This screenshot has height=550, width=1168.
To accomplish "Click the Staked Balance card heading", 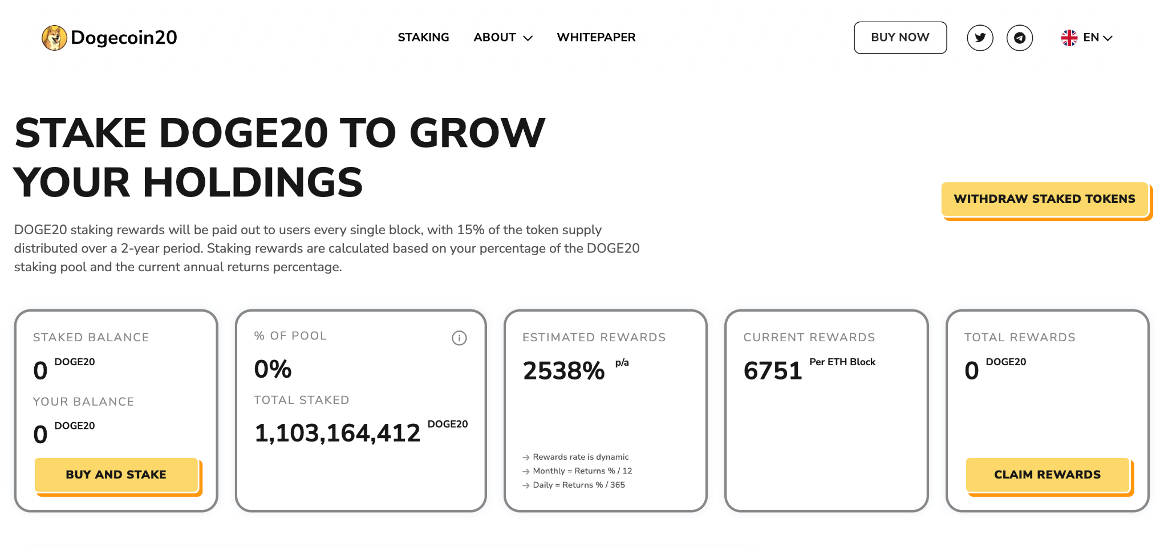I will coord(91,338).
